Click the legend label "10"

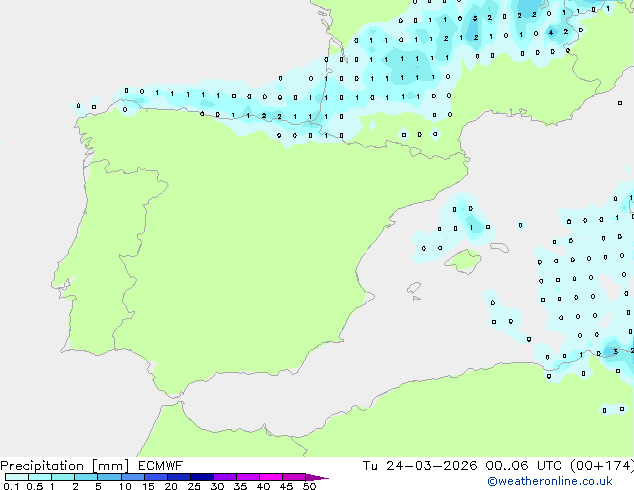coord(125,486)
